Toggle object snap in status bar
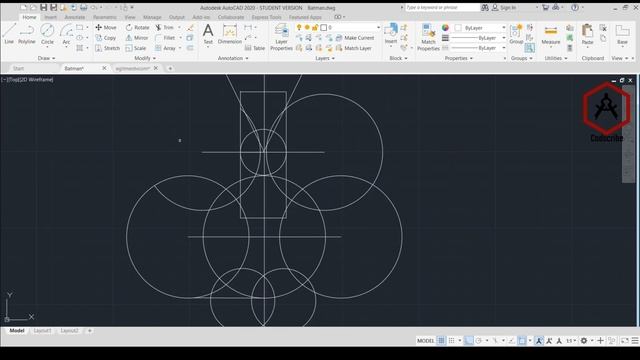Screen dimensions: 640x360 [x=522, y=340]
